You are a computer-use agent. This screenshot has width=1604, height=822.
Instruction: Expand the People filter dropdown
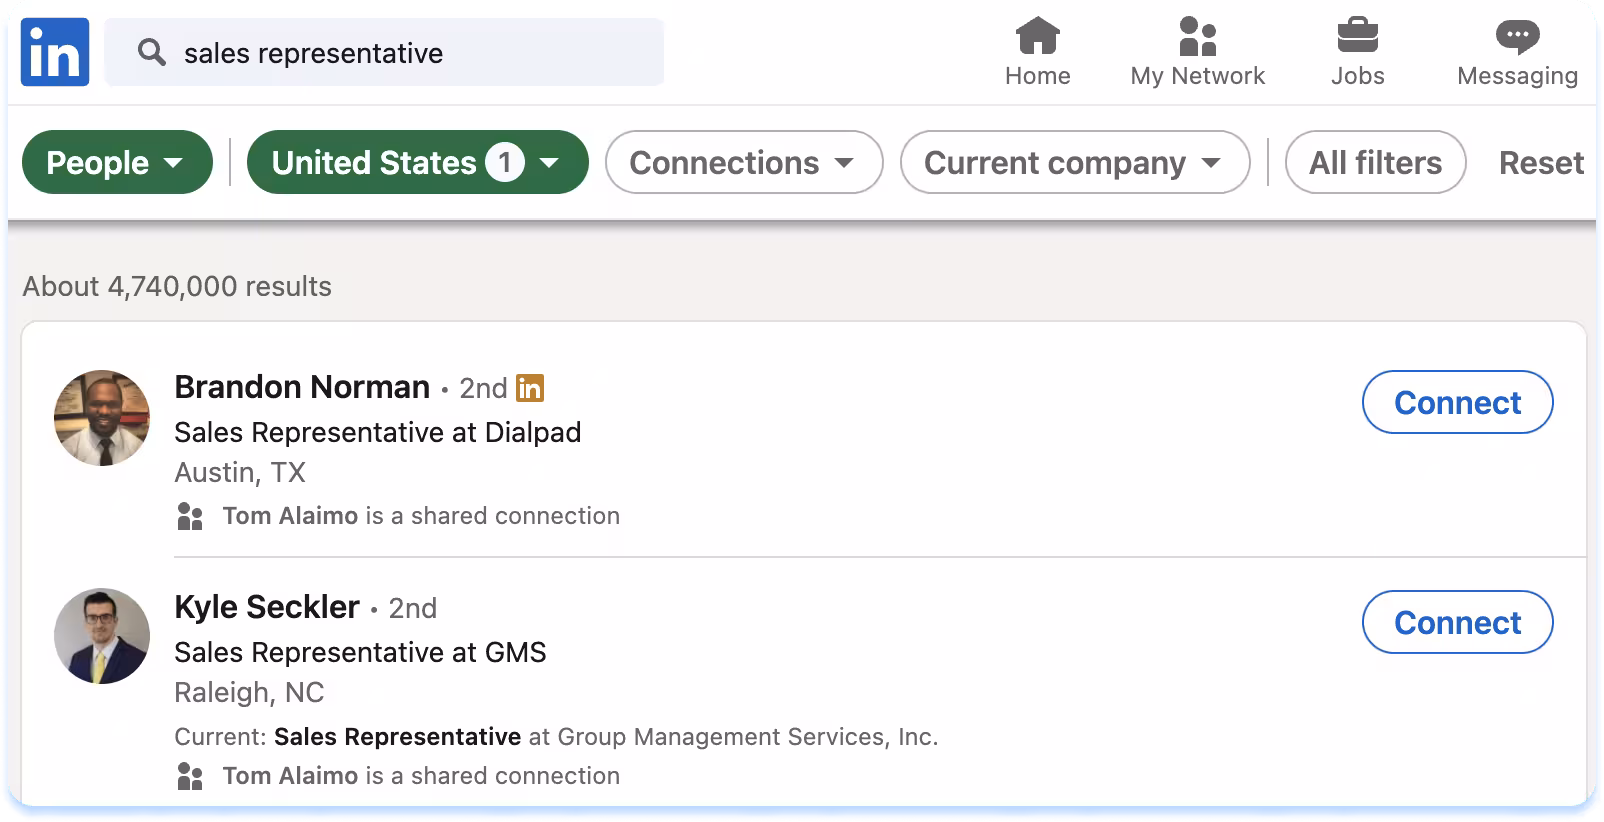[x=117, y=162]
